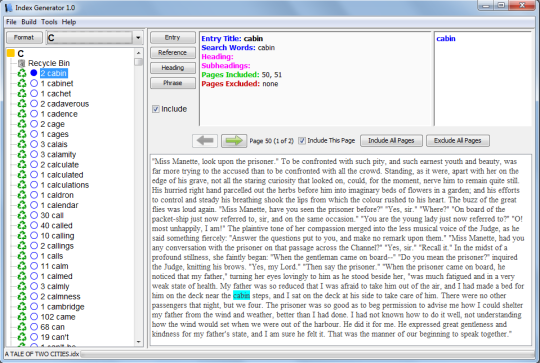Click the Search Words cabin line
This screenshot has width=540, height=363.
point(238,48)
